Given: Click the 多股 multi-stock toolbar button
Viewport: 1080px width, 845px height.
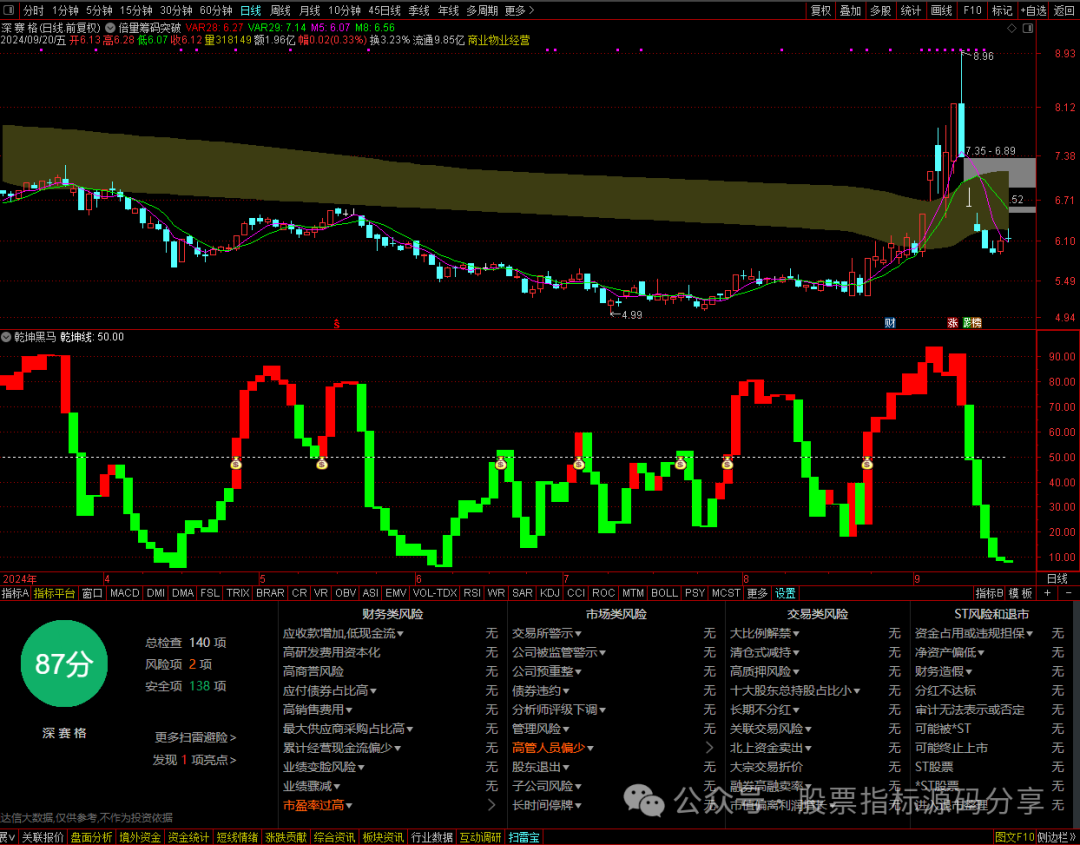Looking at the screenshot, I should click(881, 10).
